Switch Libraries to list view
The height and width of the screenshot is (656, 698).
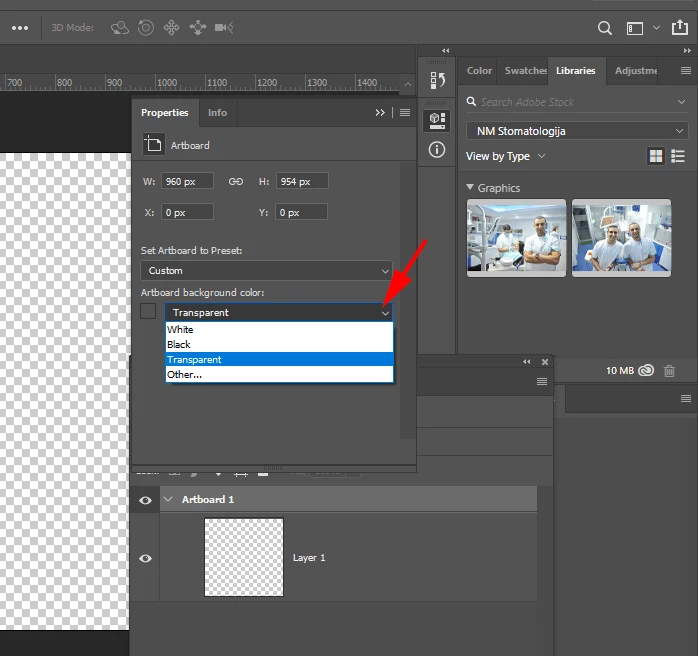(678, 156)
